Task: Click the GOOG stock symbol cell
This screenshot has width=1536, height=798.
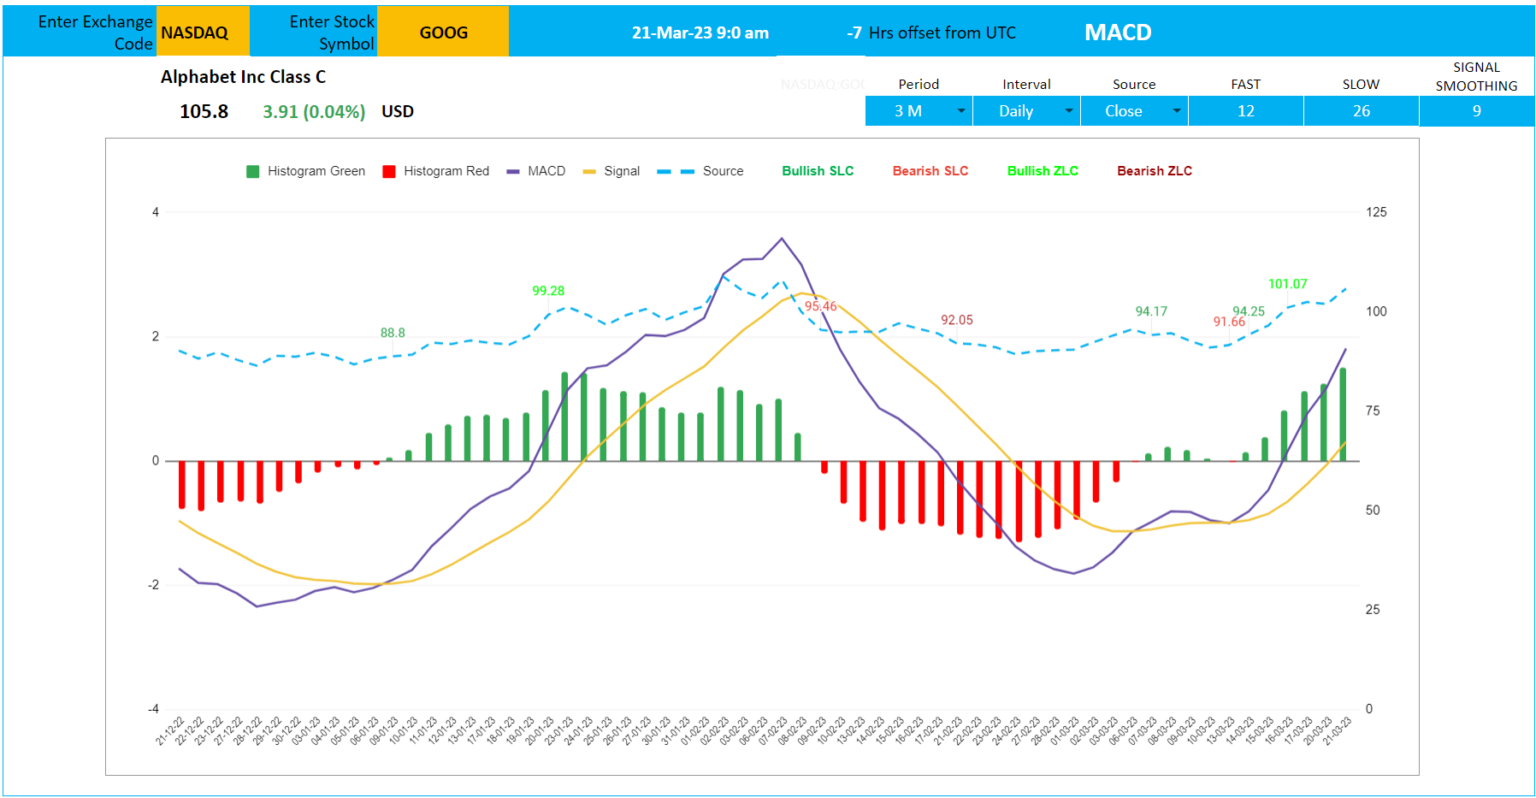Action: tap(443, 30)
